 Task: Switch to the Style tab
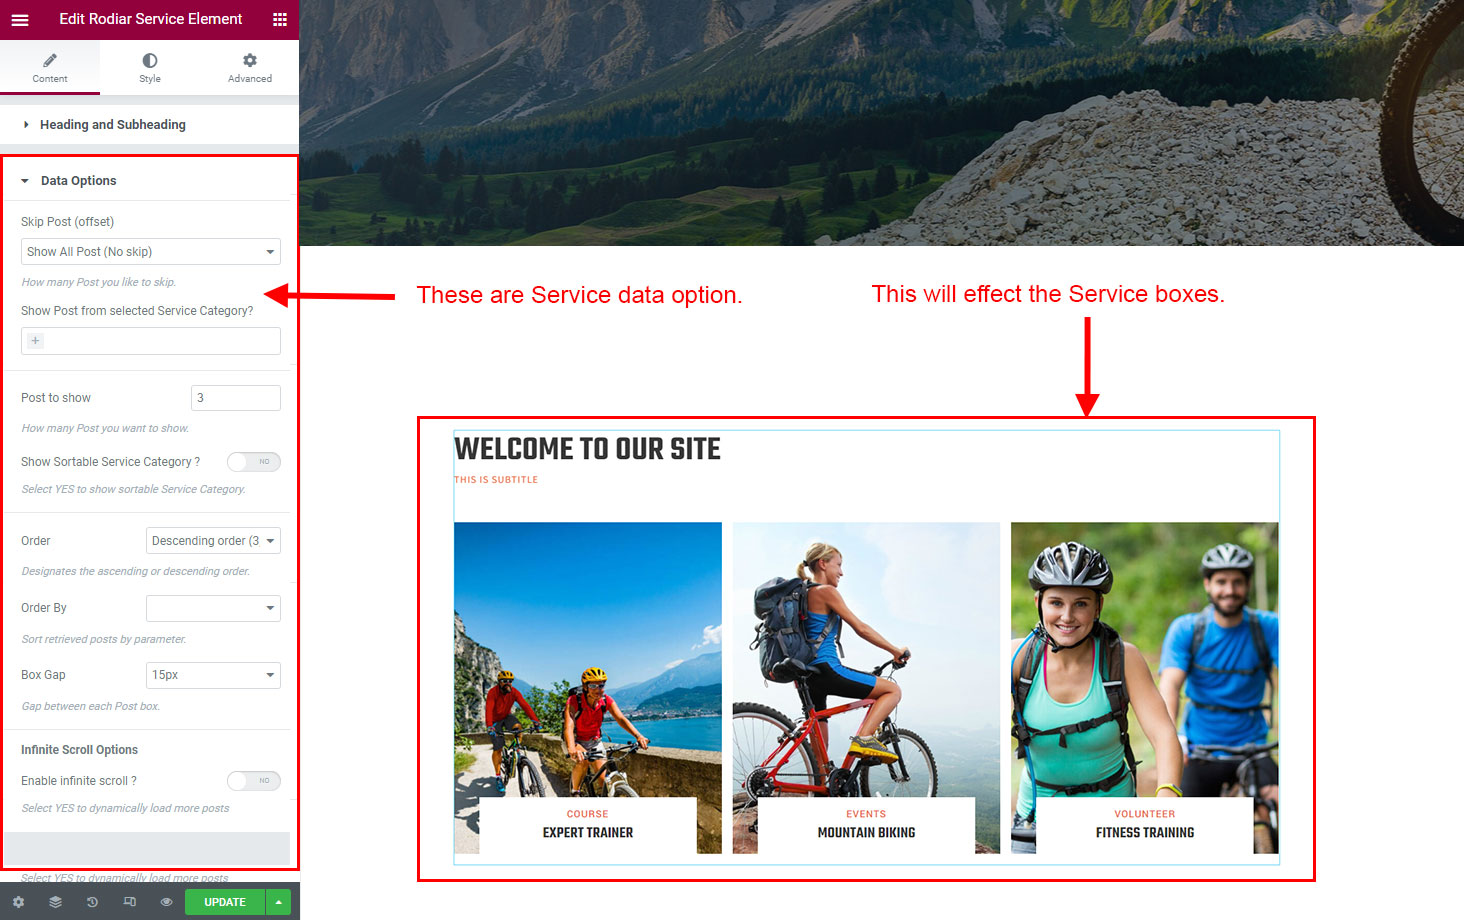[x=150, y=67]
